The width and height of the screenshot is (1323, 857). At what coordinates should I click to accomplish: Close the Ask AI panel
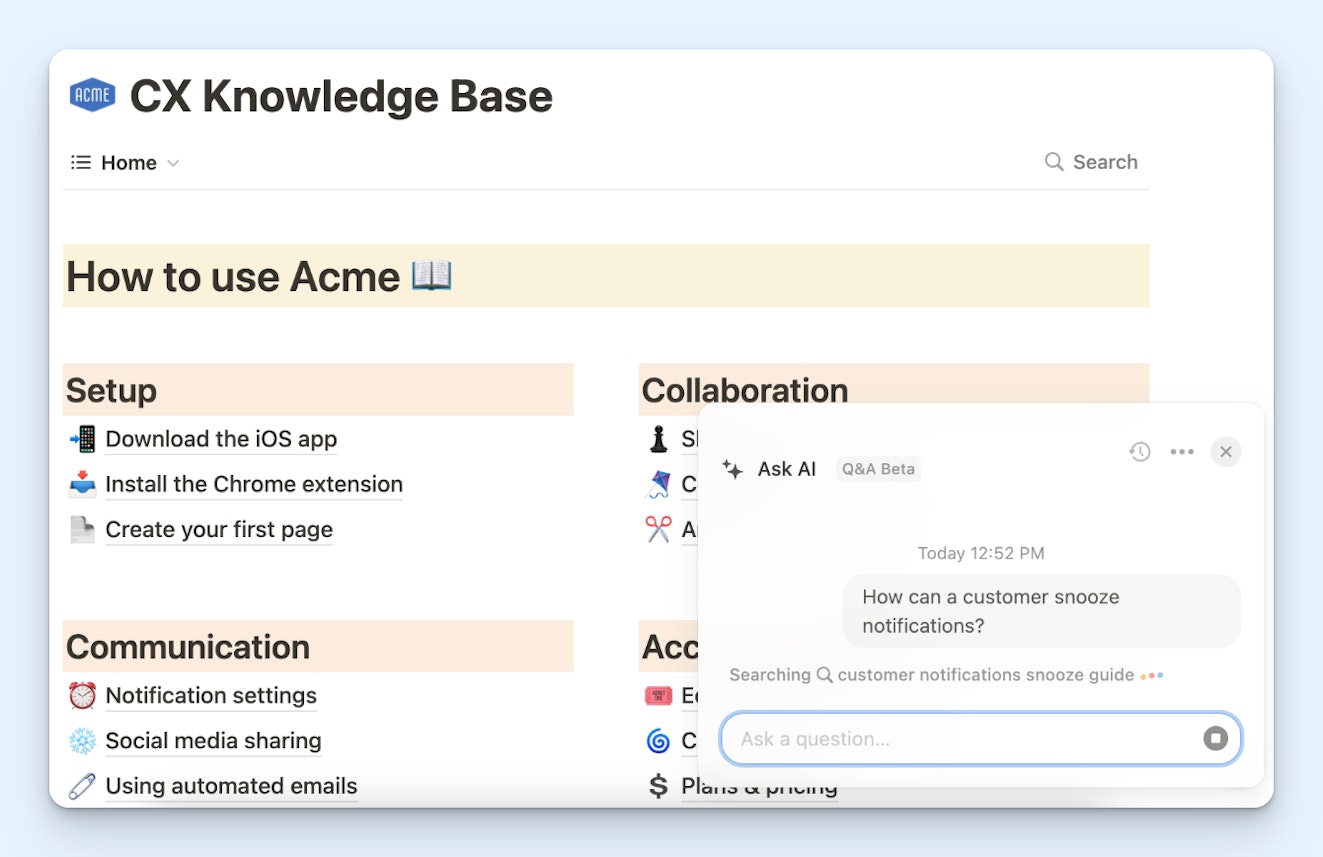(x=1225, y=452)
